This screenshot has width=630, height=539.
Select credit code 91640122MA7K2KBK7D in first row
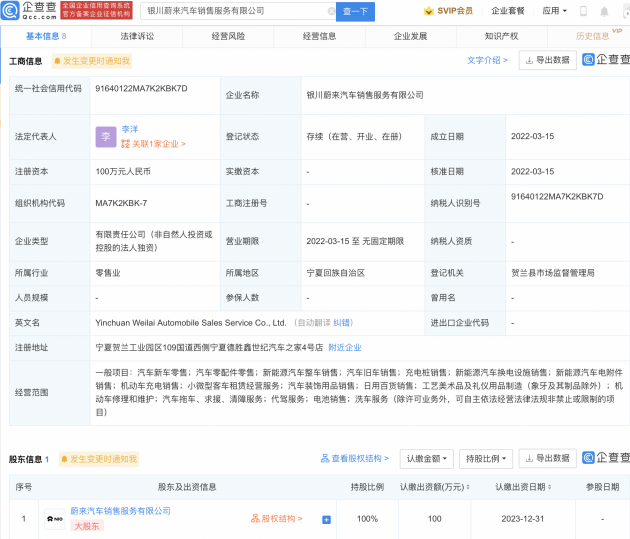141,89
